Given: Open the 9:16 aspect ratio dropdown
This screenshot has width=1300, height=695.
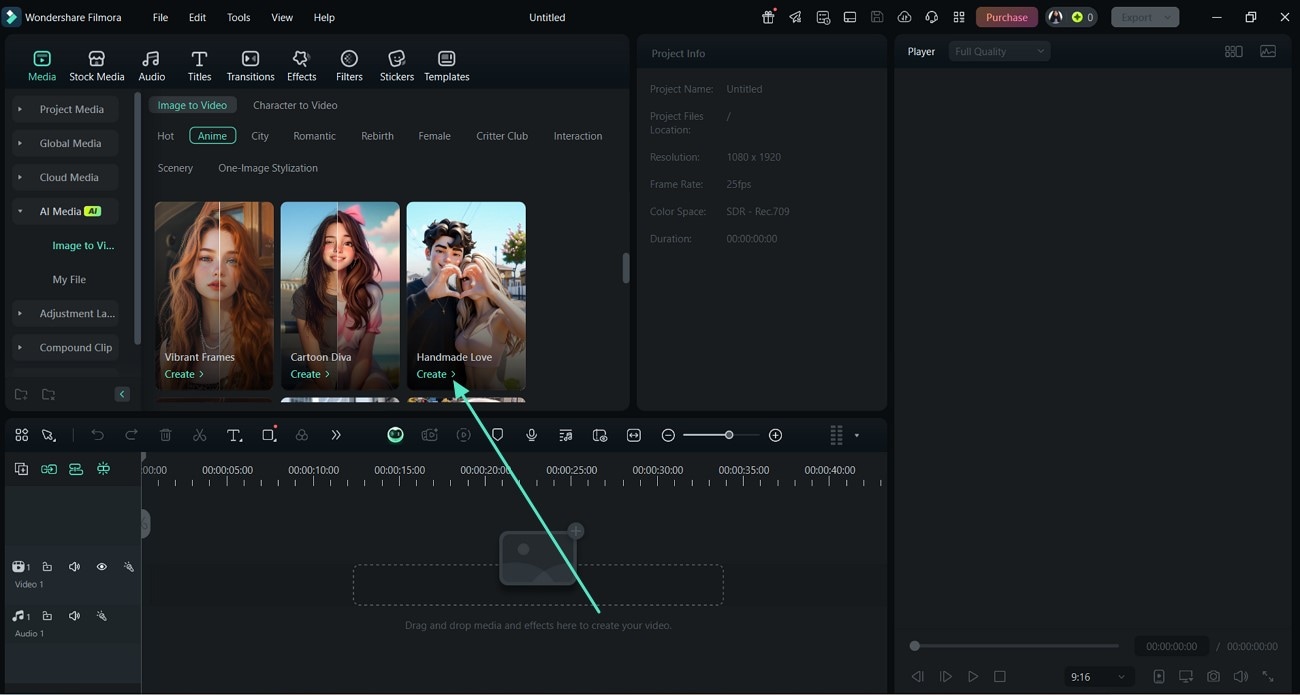Looking at the screenshot, I should pos(1098,677).
